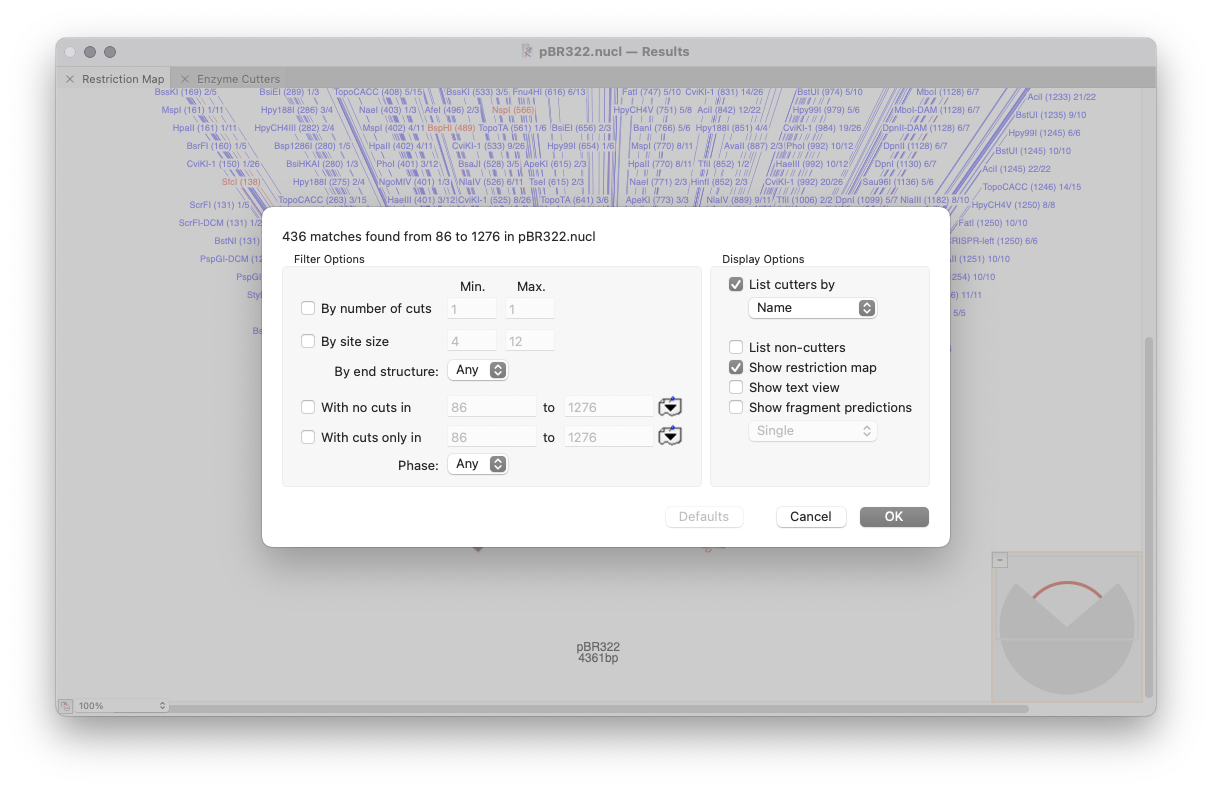Image resolution: width=1212 pixels, height=790 pixels.
Task: Enable 'Show fragment predictions' option
Action: click(736, 408)
